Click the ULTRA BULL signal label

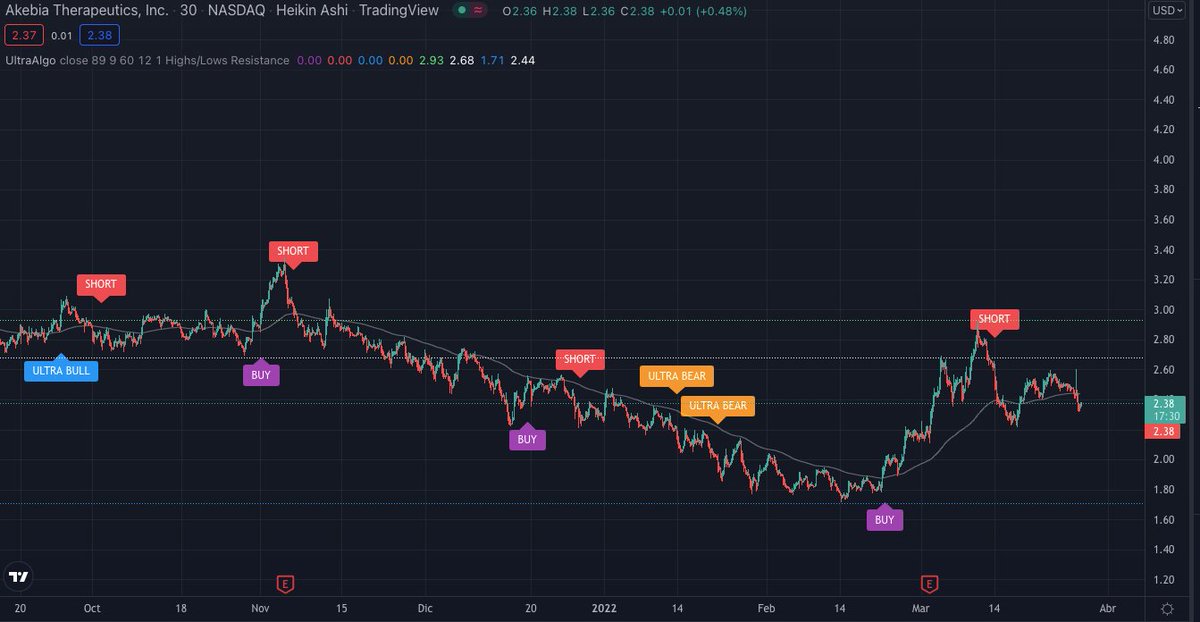pyautogui.click(x=61, y=370)
